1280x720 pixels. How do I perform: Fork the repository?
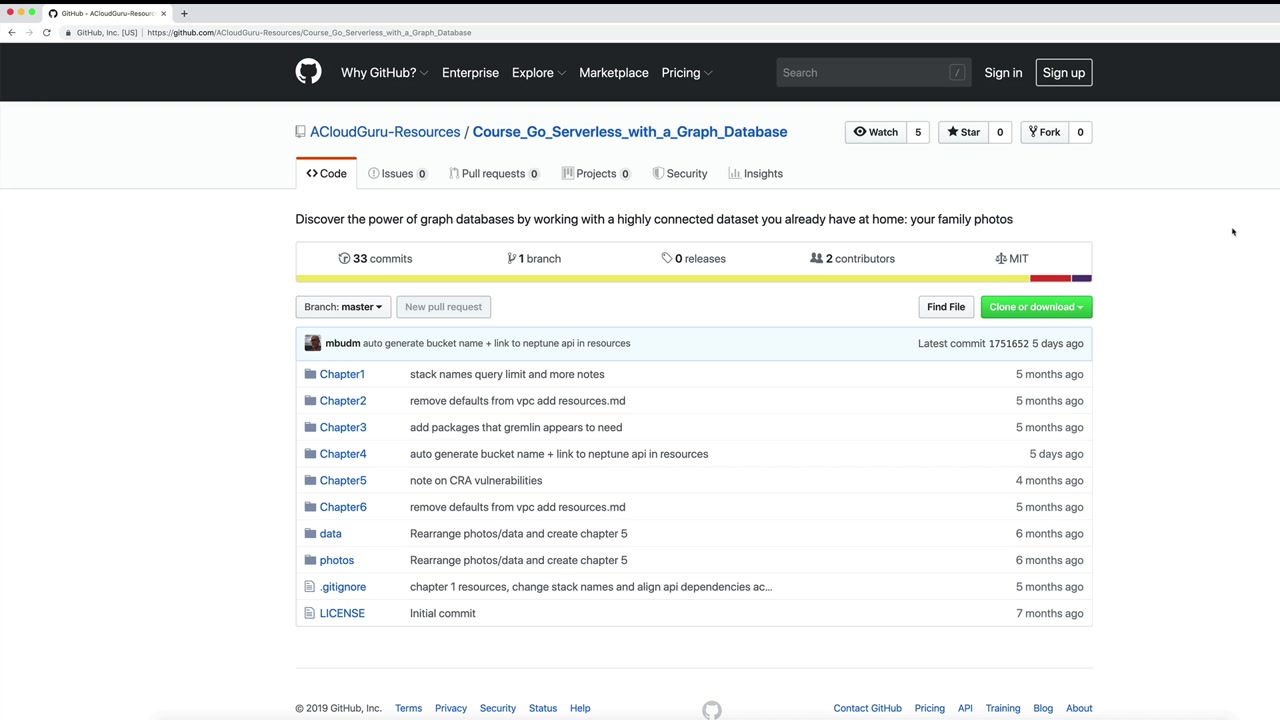click(x=1043, y=132)
